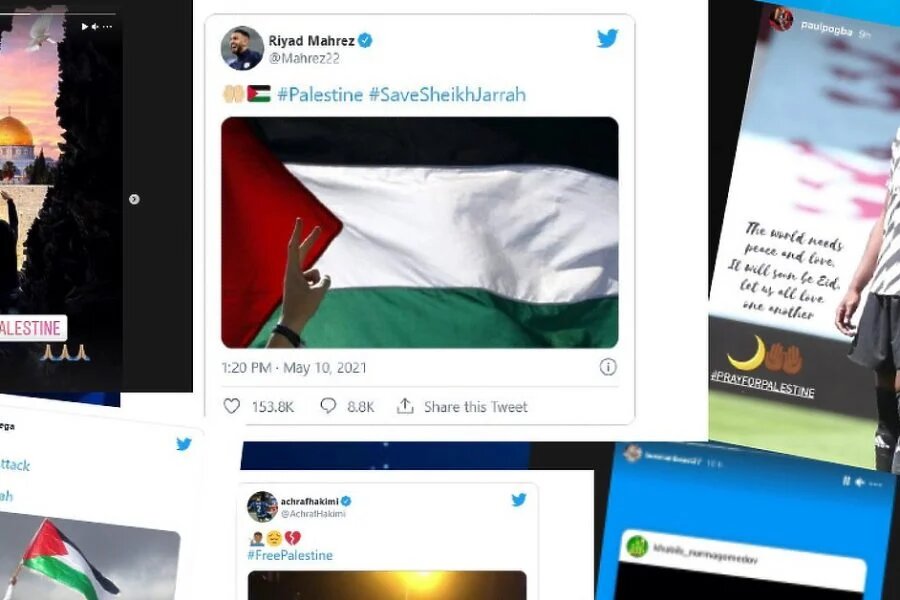Screen dimensions: 900x600
Task: Click the Twitter bird logo in Riyad Mahrez's tweet
Action: [607, 38]
